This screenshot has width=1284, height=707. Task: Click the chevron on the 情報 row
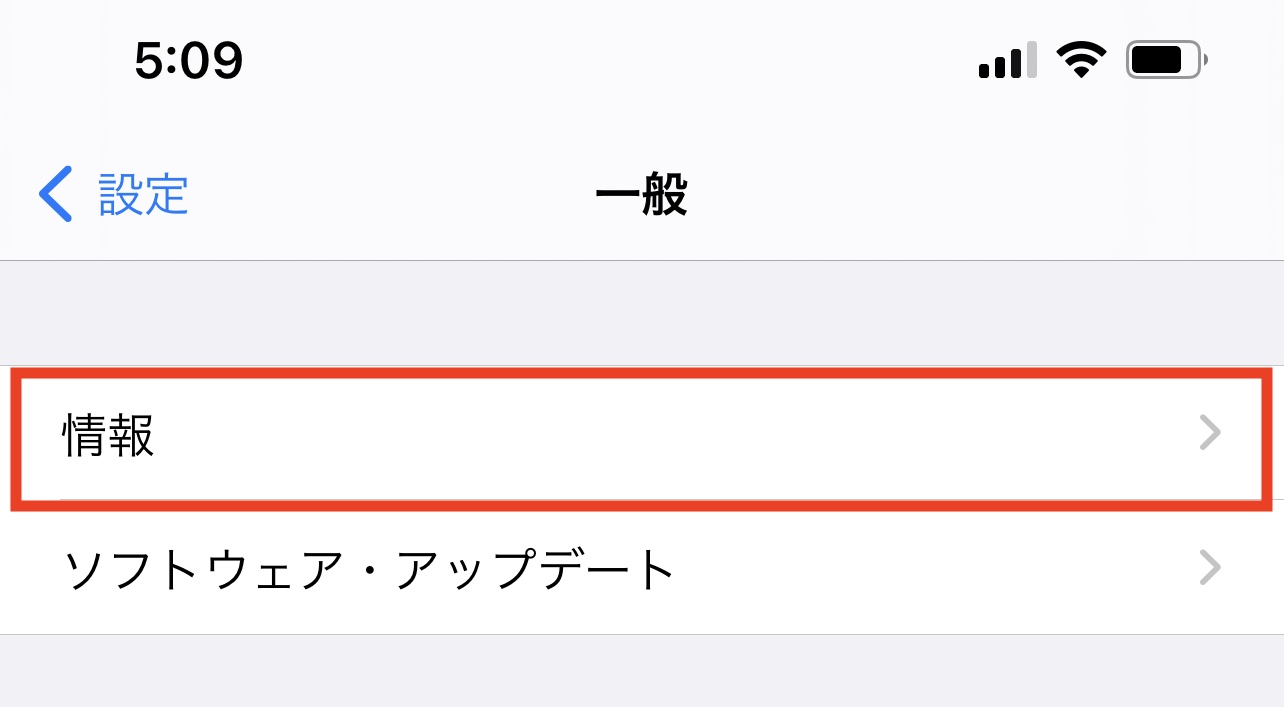pos(1210,434)
